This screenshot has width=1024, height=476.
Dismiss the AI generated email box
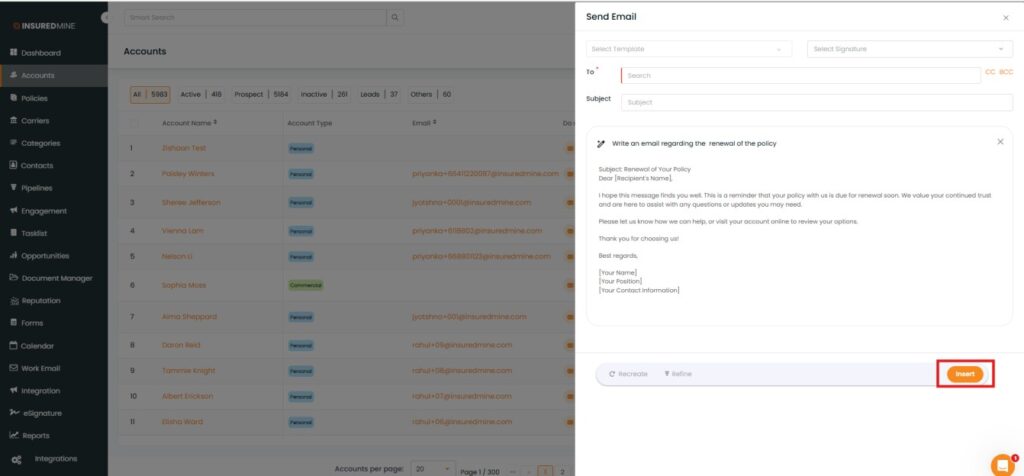coord(999,142)
